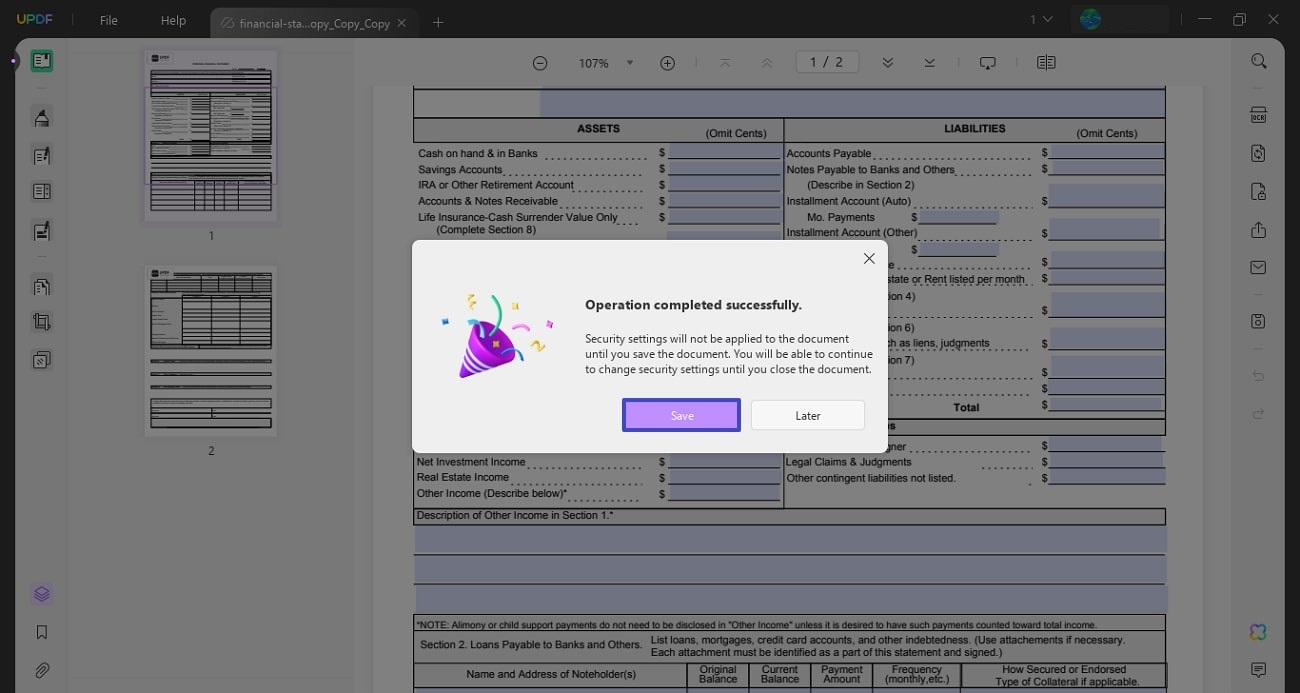Go to the next page arrow

point(887,63)
